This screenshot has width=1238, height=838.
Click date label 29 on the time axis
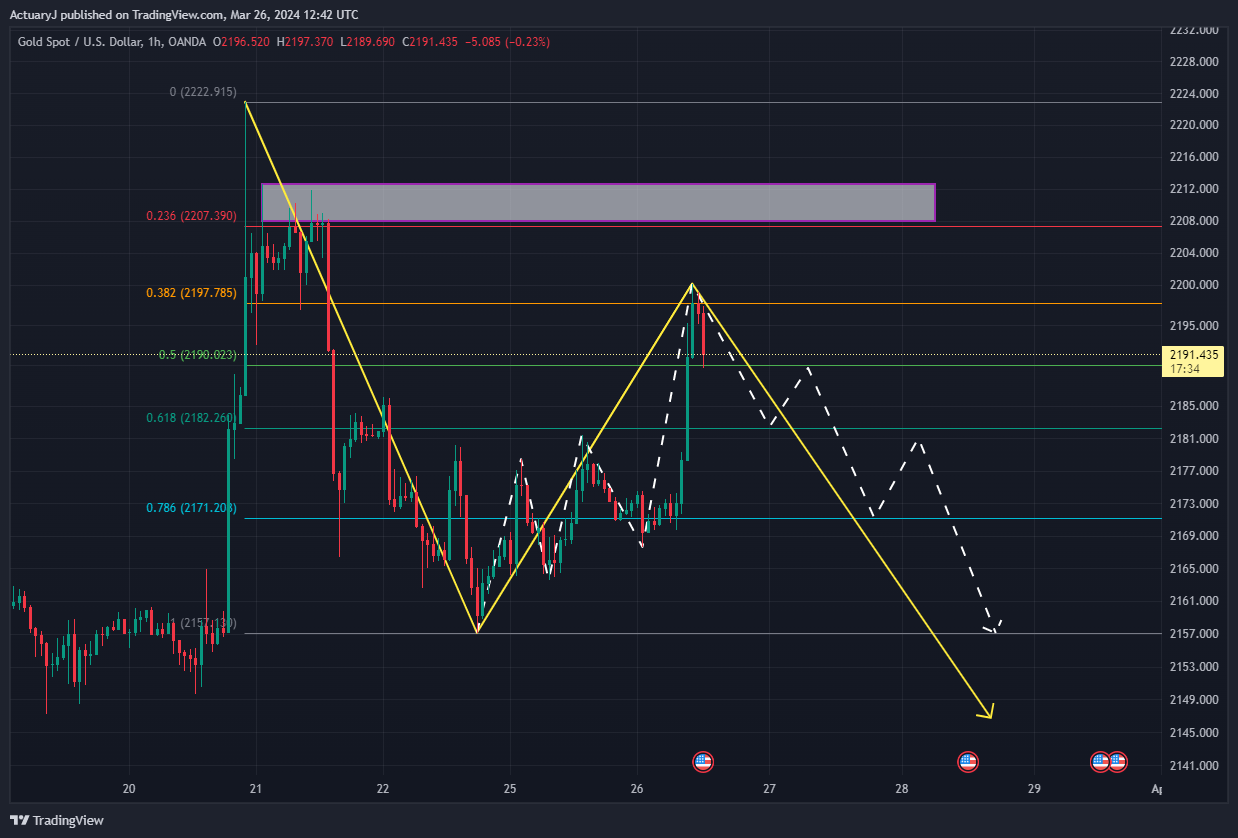click(1034, 789)
